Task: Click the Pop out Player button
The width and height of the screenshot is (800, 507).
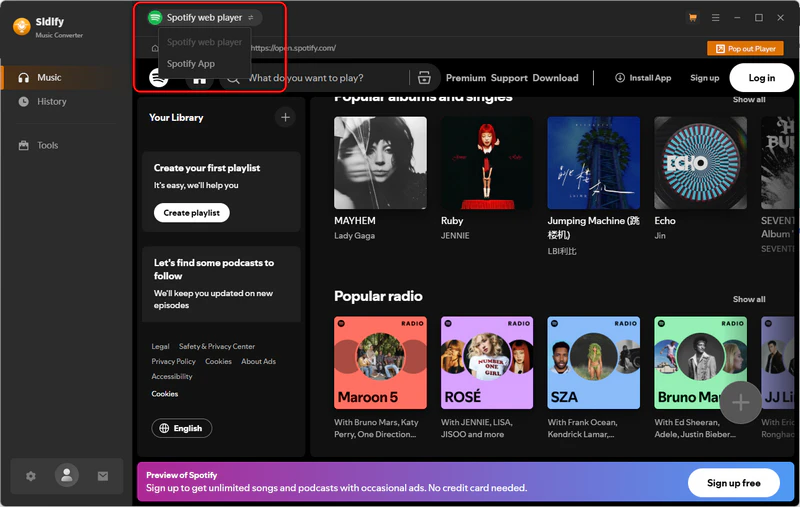Action: click(745, 48)
